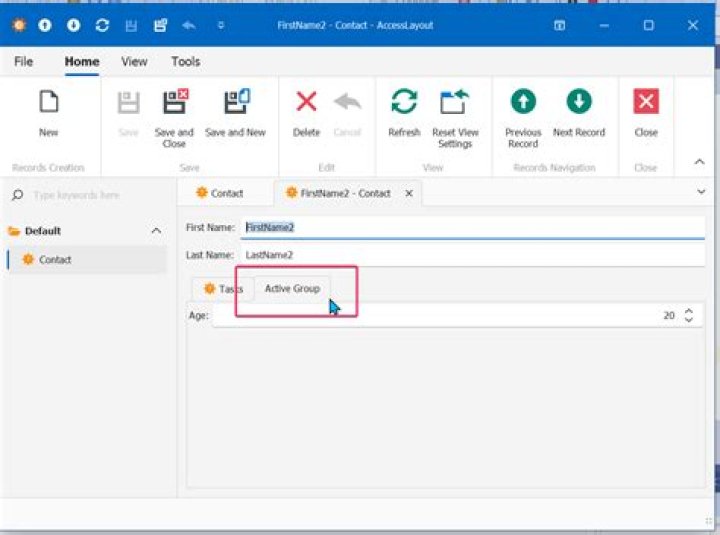Switch to the Contact document tab
The width and height of the screenshot is (720, 535).
[x=220, y=193]
